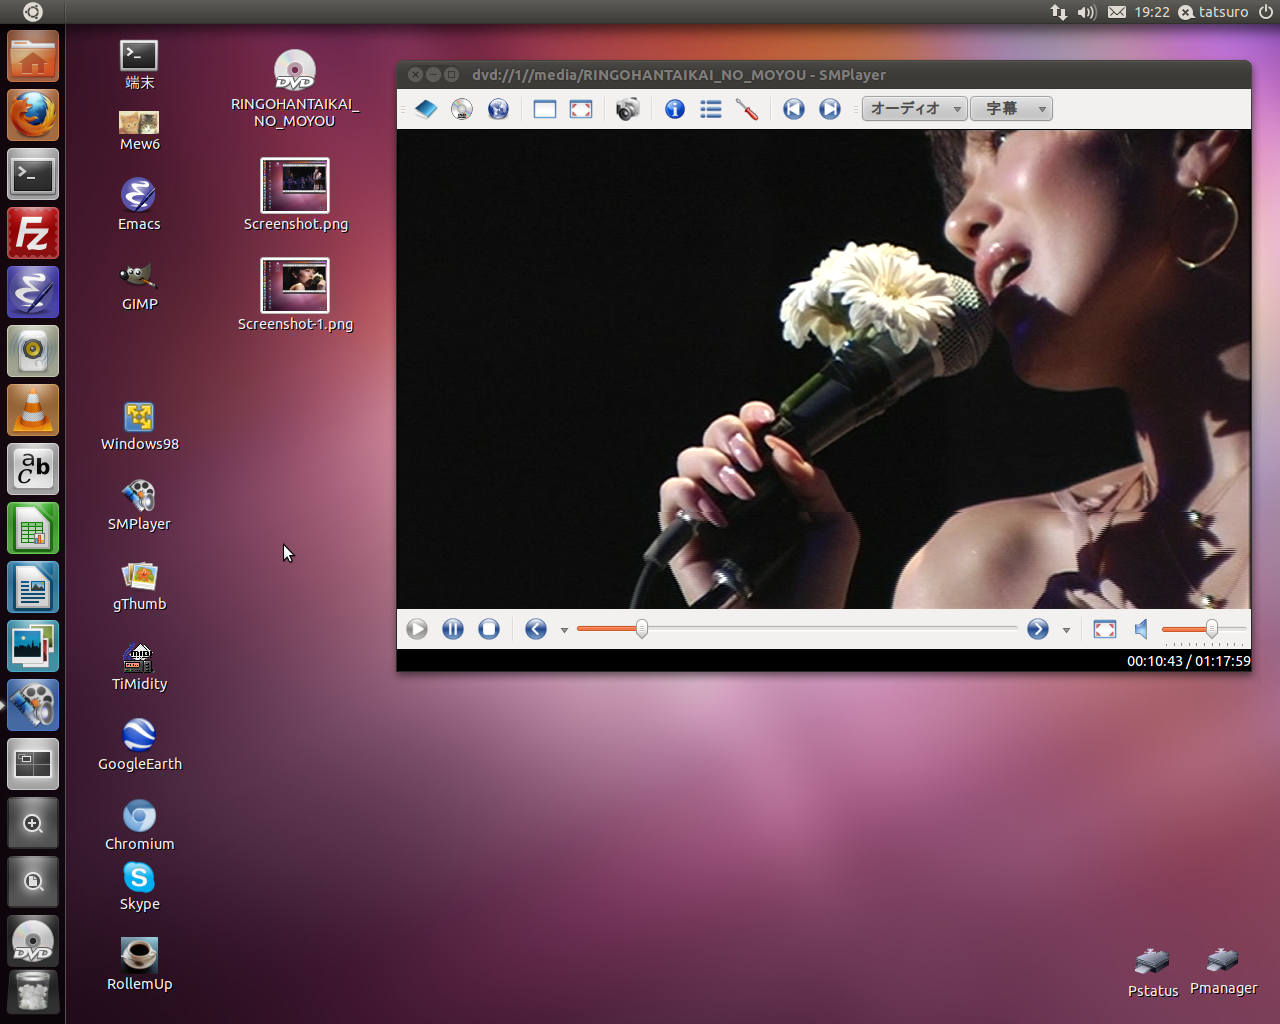Open URL globe icon in SMPlayer toolbar
The image size is (1280, 1024).
(498, 109)
